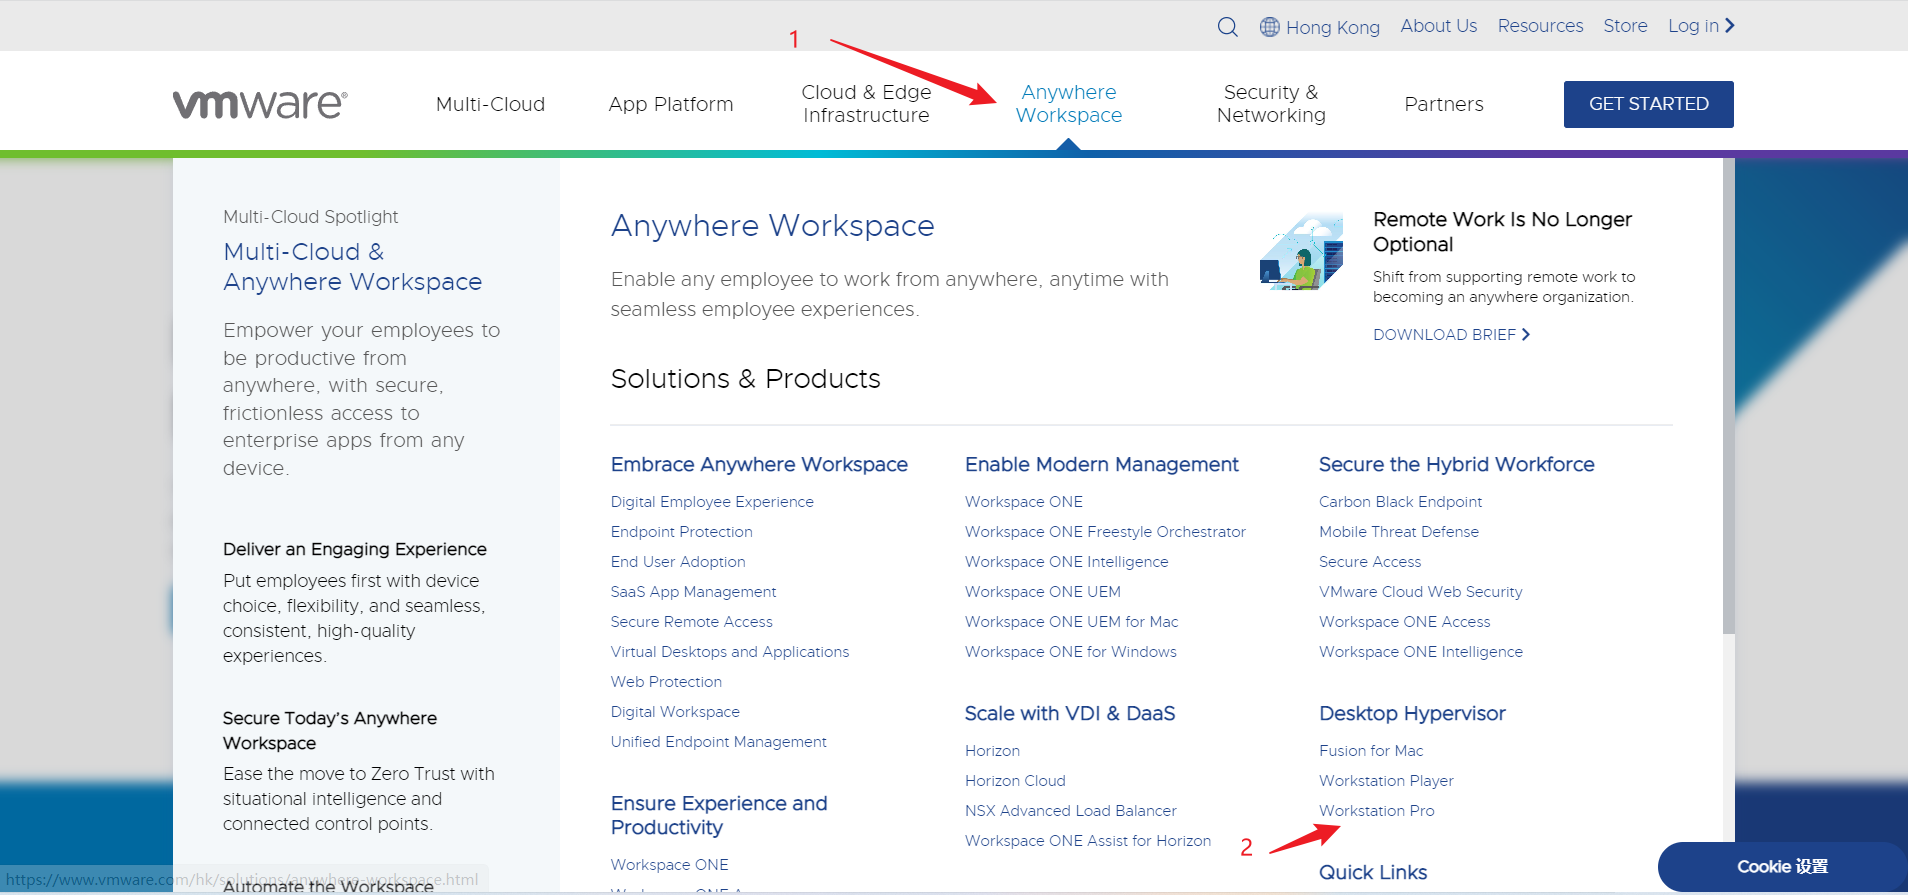
Task: Open the Secure Access link
Action: click(x=1369, y=562)
